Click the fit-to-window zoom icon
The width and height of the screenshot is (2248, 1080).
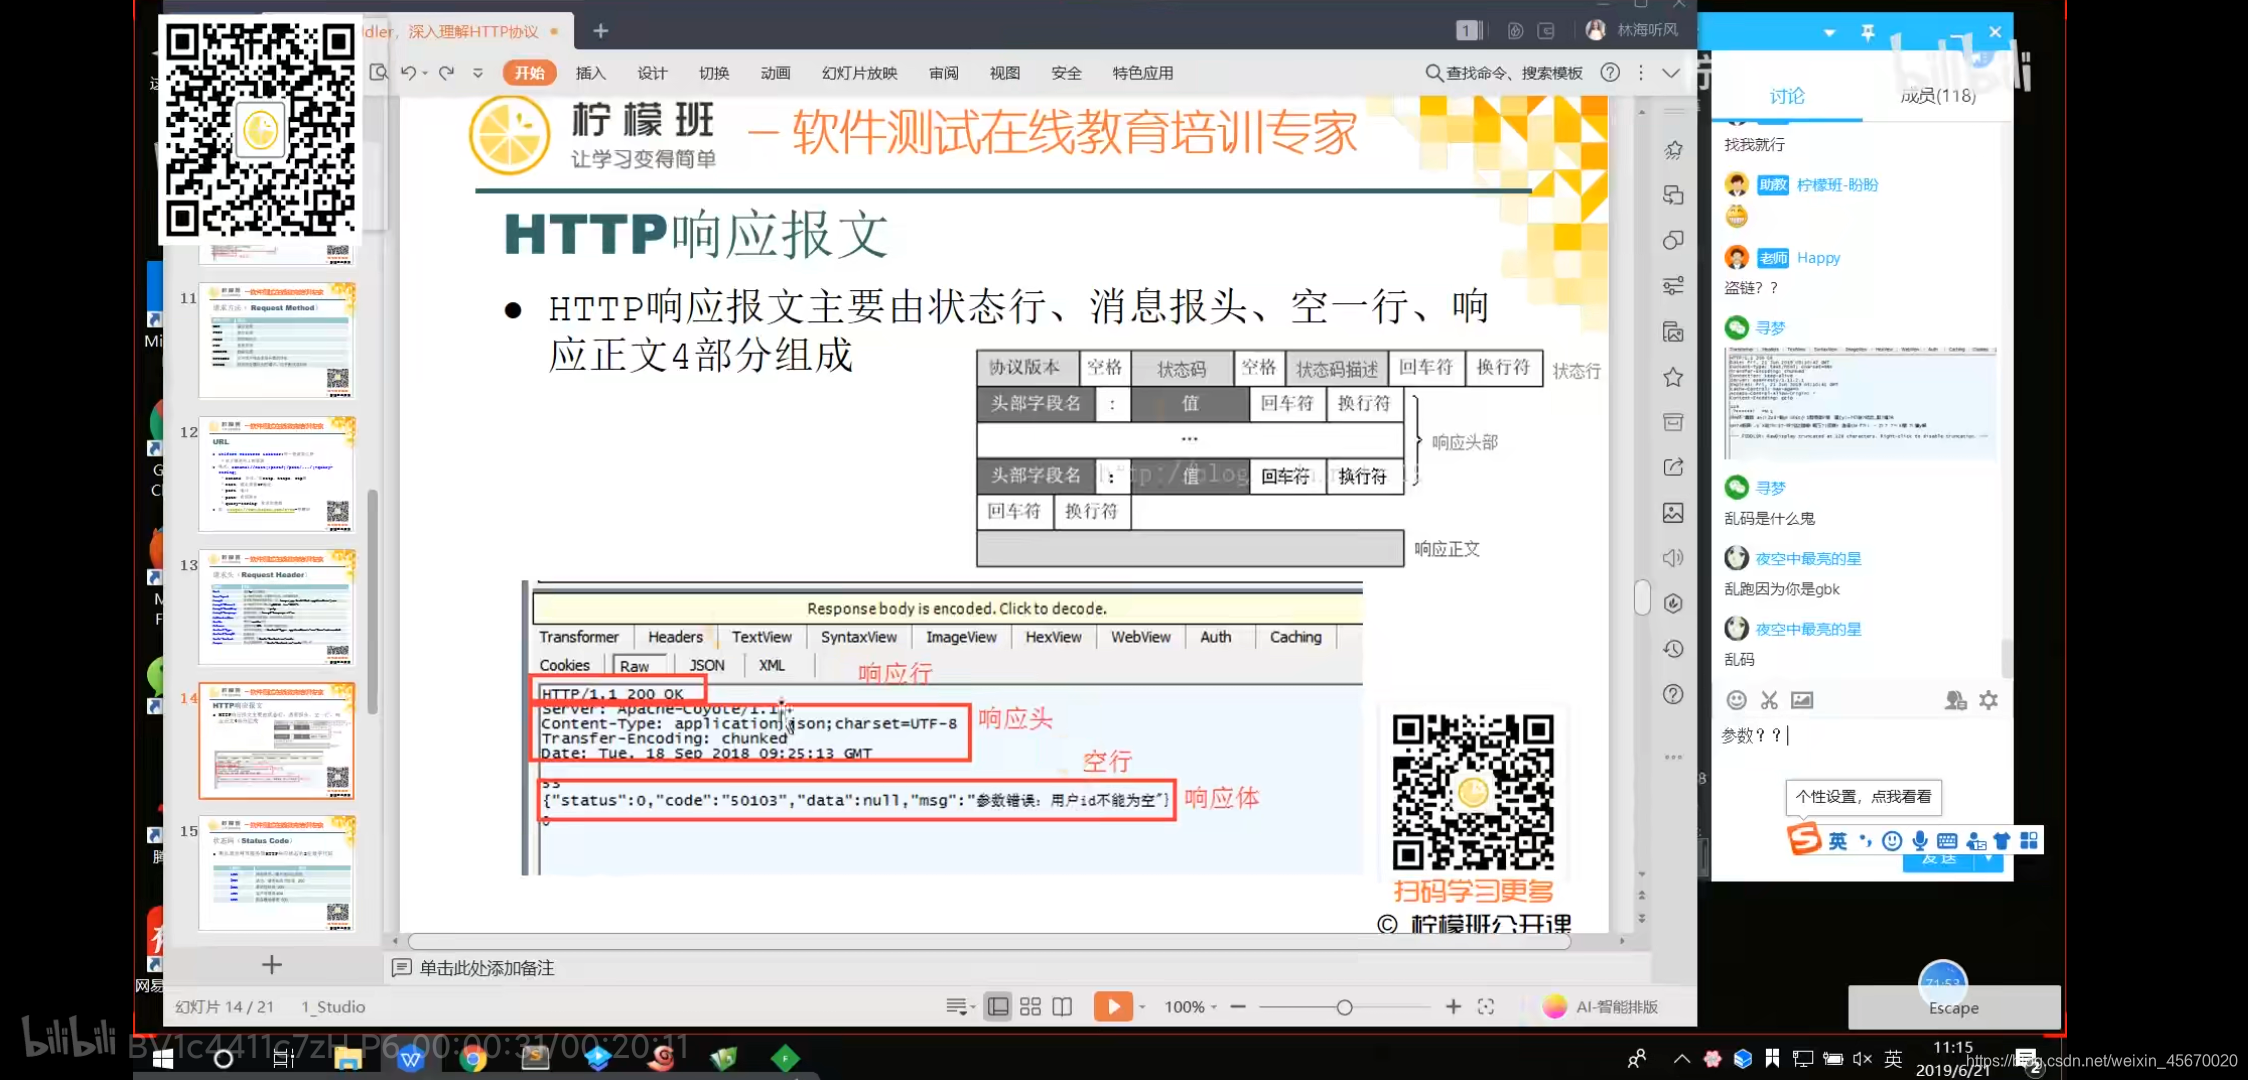[1486, 1007]
